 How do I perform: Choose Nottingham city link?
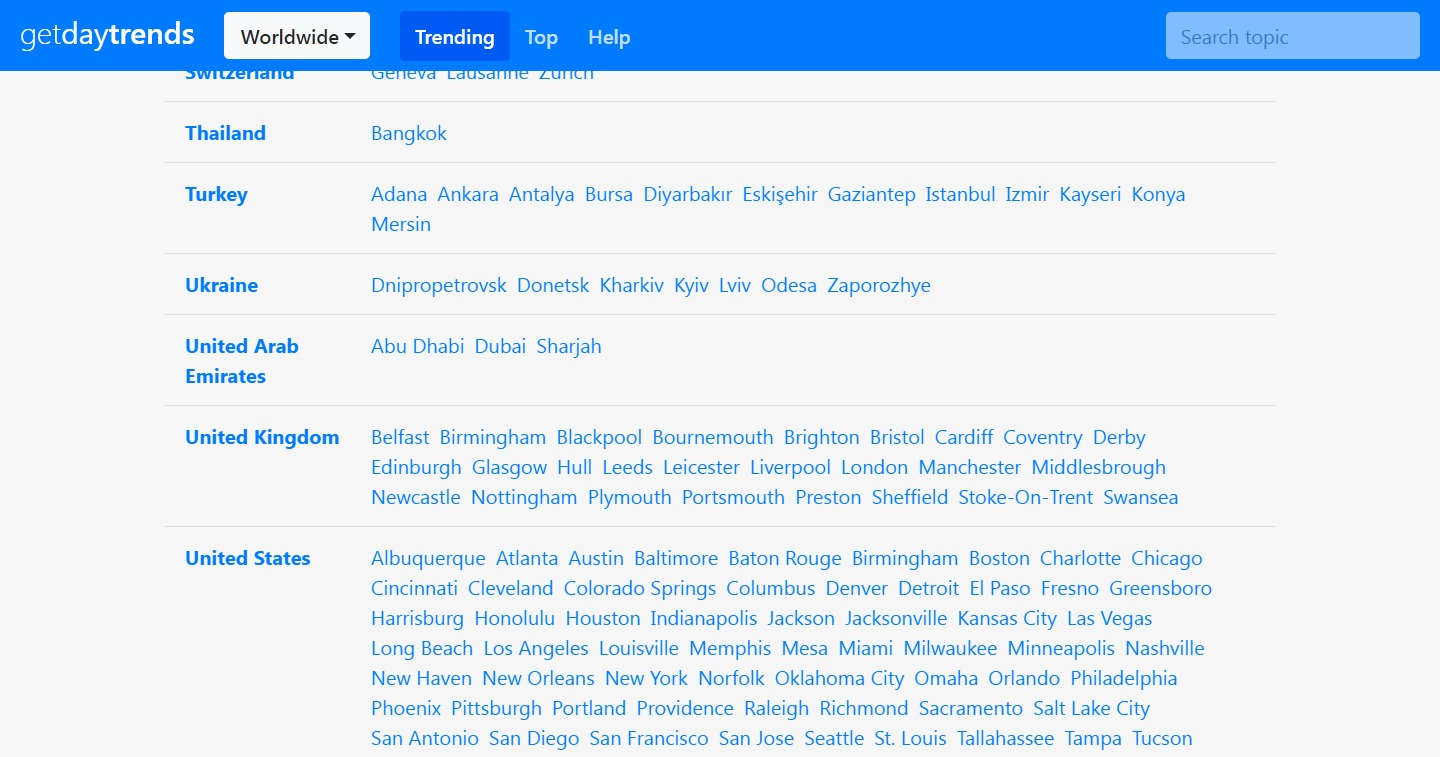pos(524,497)
